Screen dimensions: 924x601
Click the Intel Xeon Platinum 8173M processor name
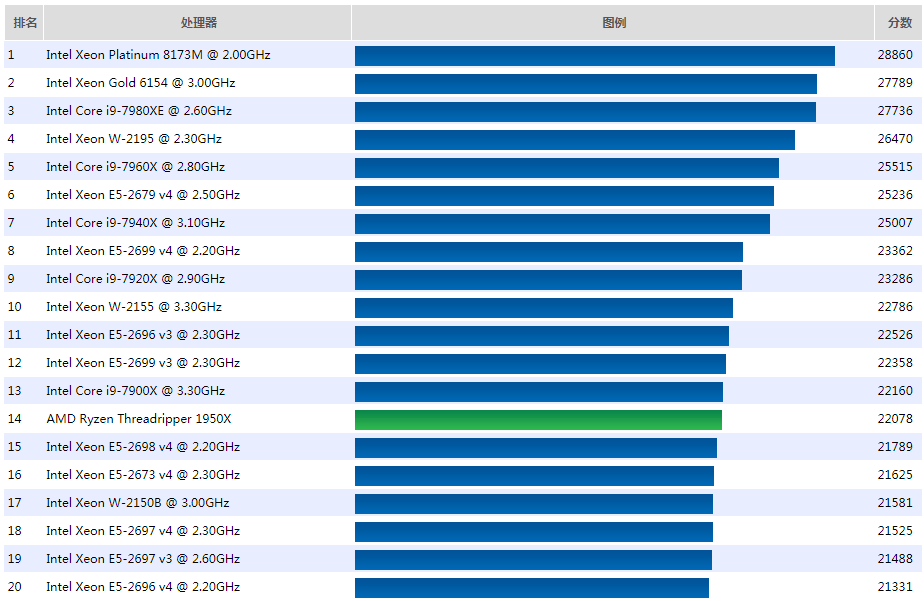[x=158, y=55]
